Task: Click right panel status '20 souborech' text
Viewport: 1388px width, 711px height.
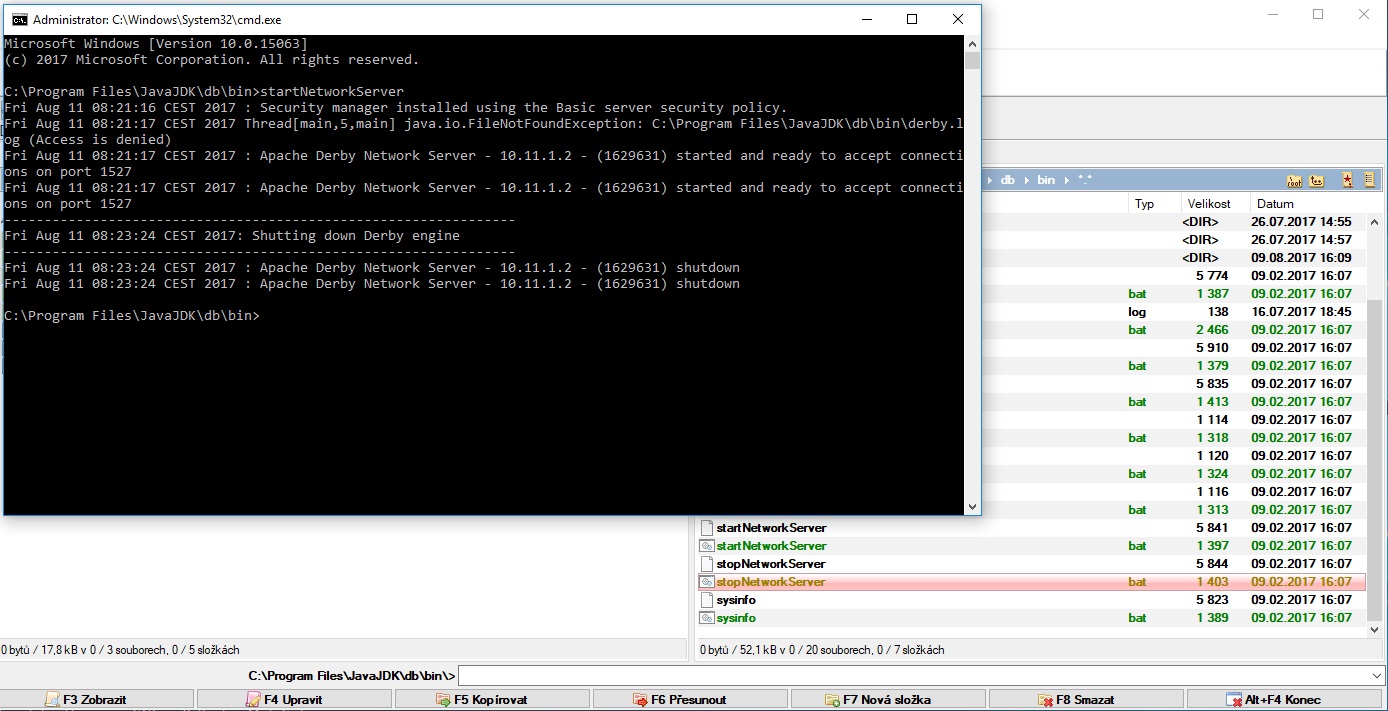Action: click(838, 650)
